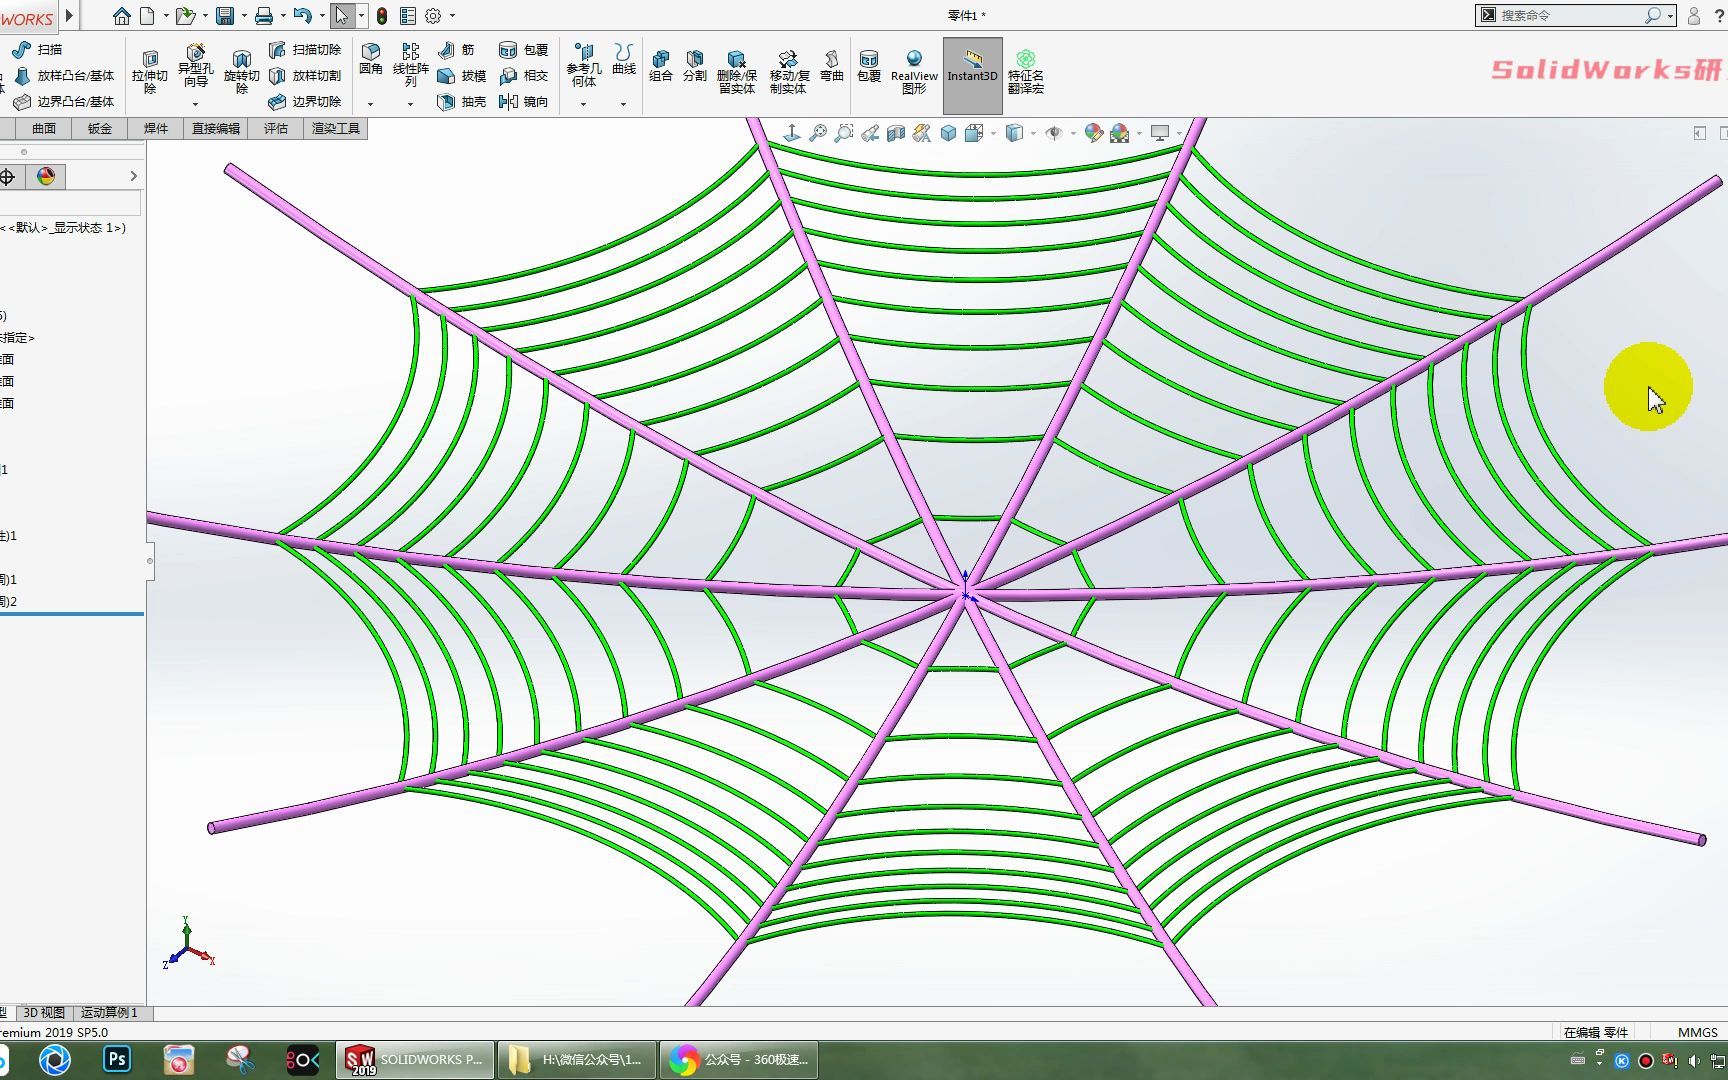
Task: Open the DisplayManager tab with color ball
Action: click(x=46, y=177)
